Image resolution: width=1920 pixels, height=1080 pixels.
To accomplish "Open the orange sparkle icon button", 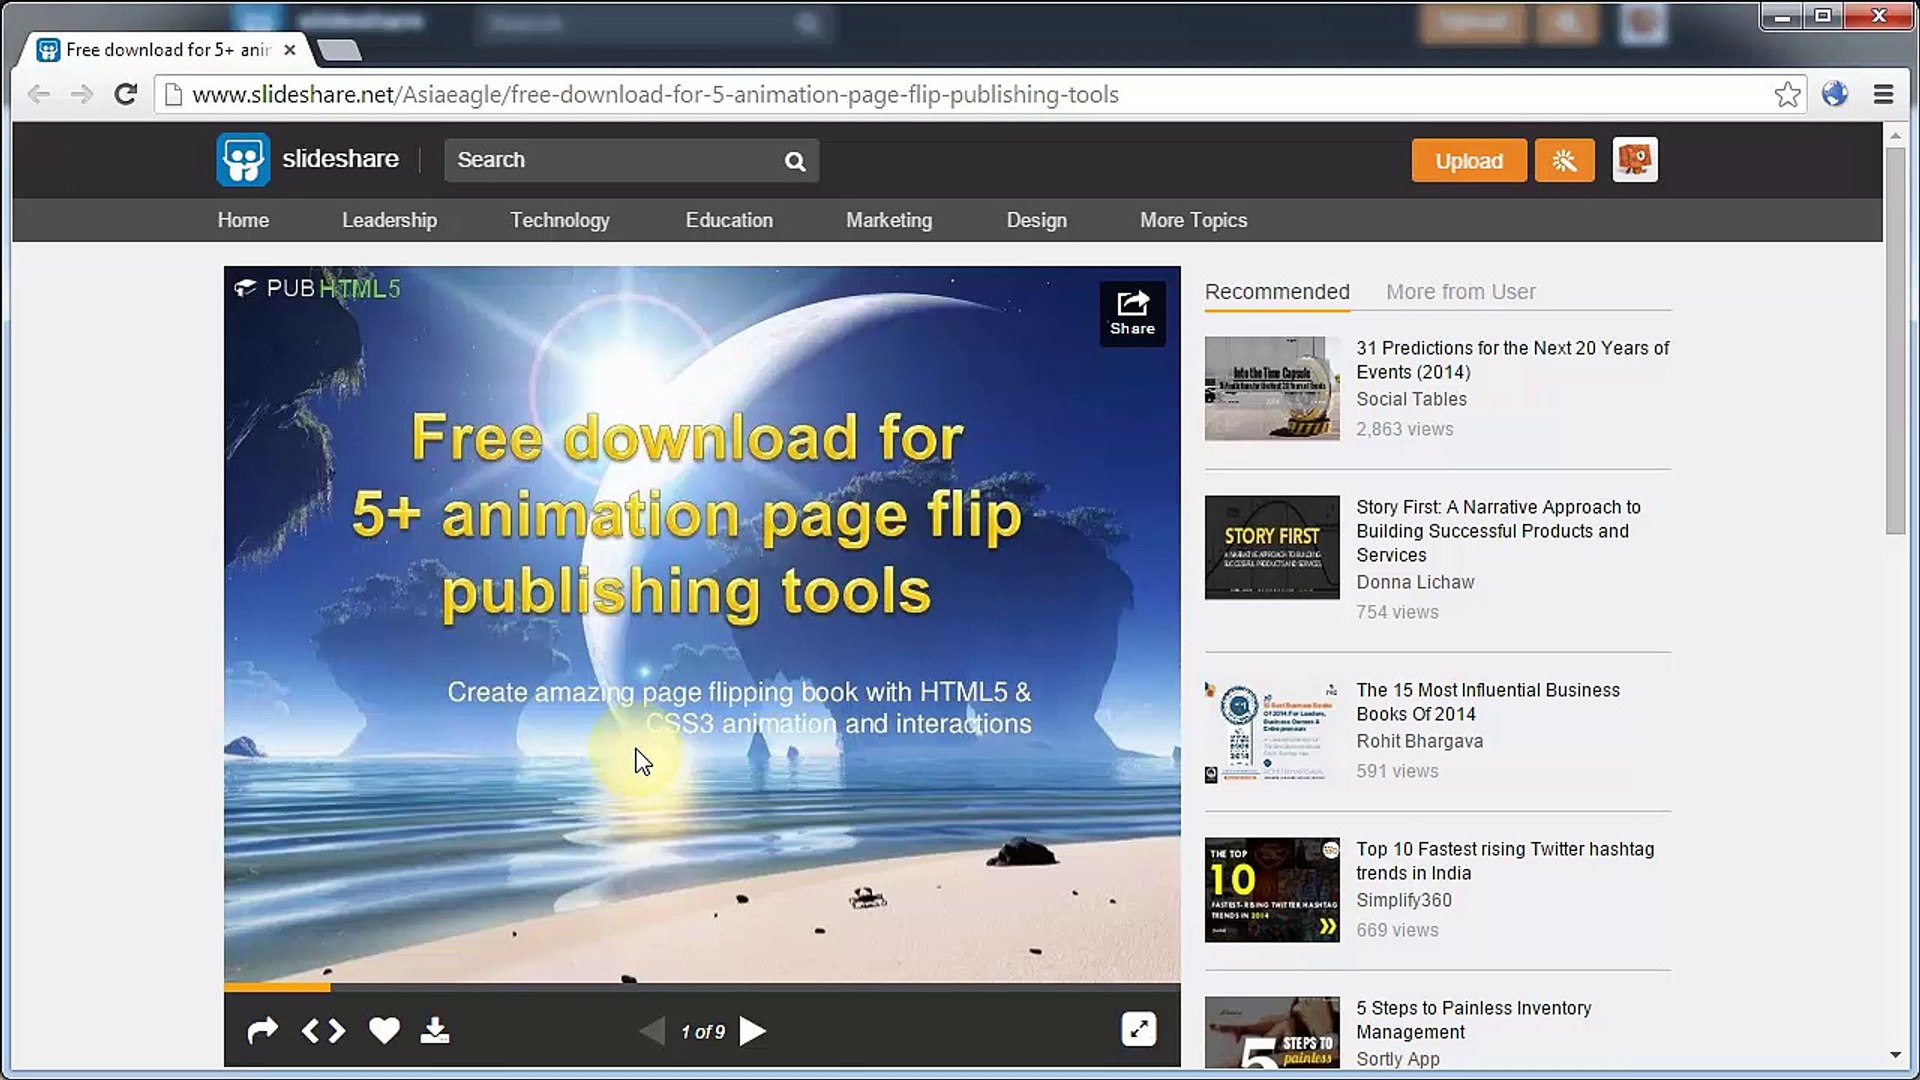I will 1564,161.
